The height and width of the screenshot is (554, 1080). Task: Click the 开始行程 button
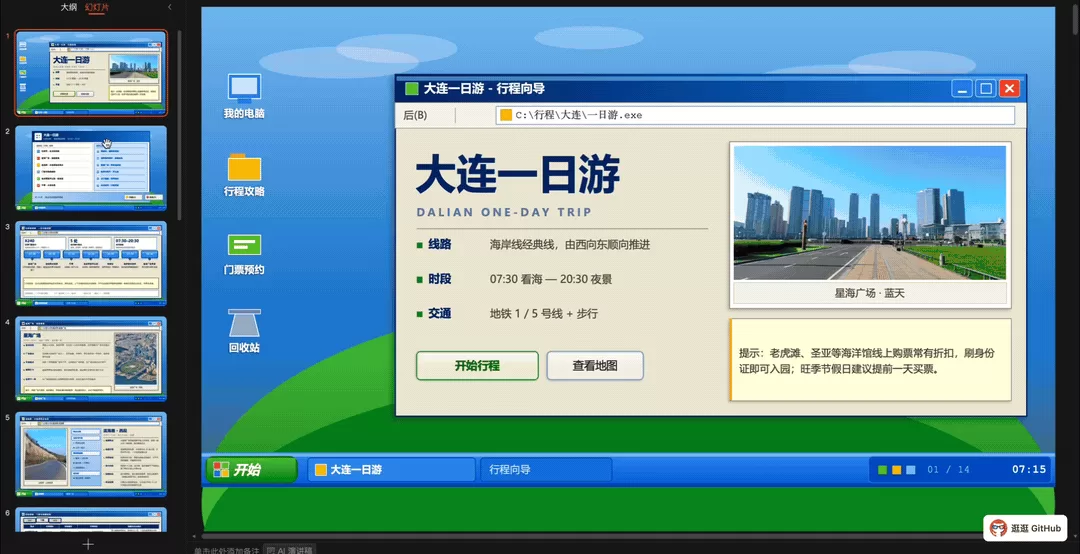[x=477, y=365]
